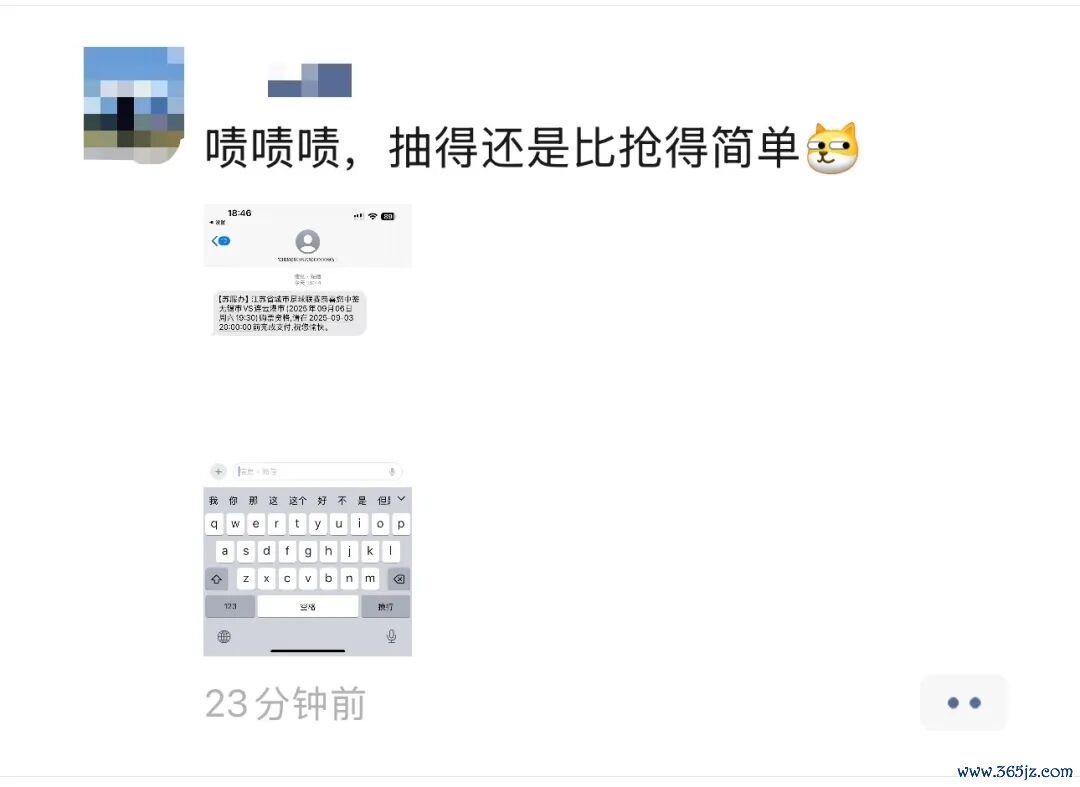The height and width of the screenshot is (787, 1080).
Task: Tap the globe language-switch key
Action: pyautogui.click(x=224, y=637)
